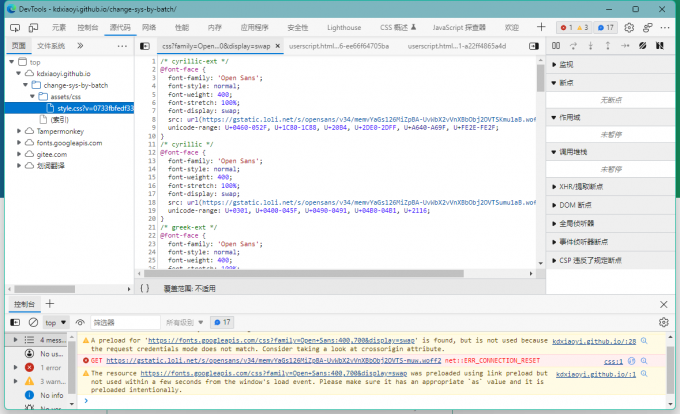
Task: Expand the fonts.googleapis.com tree node
Action: pyautogui.click(x=19, y=143)
